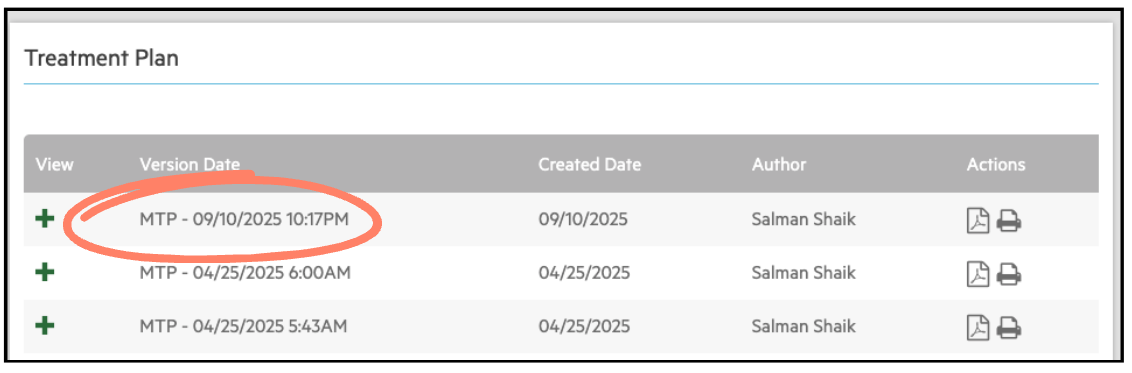Click the Version Date column header
Image resolution: width=1132 pixels, height=373 pixels.
[190, 164]
